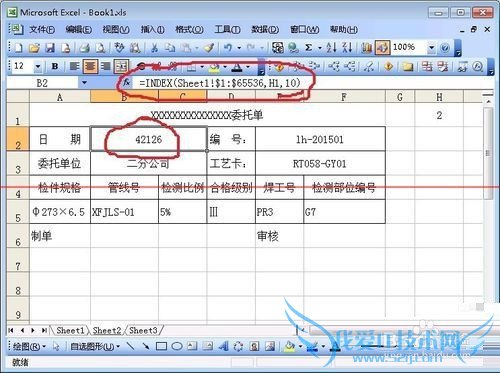Open the AutoSum functions dropdown arrow
The width and height of the screenshot is (500, 373).
point(320,48)
